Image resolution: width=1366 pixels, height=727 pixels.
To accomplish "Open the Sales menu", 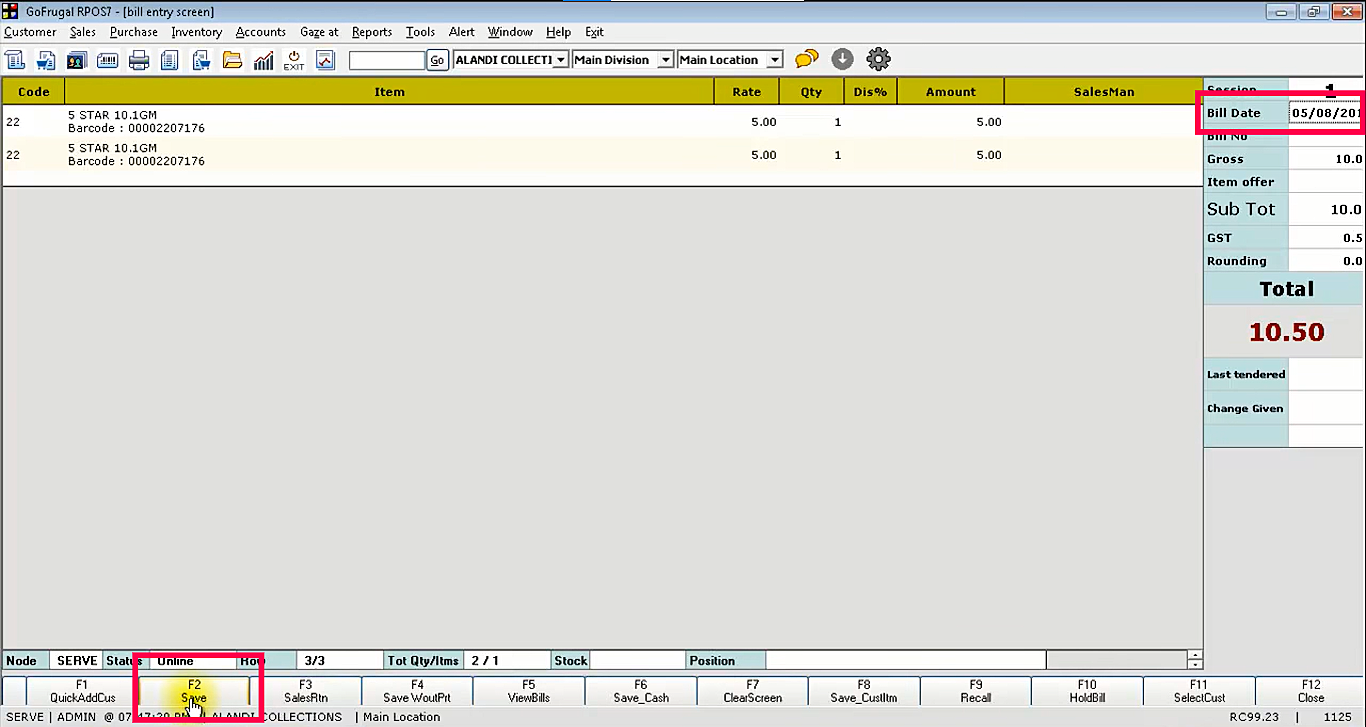I will (83, 32).
